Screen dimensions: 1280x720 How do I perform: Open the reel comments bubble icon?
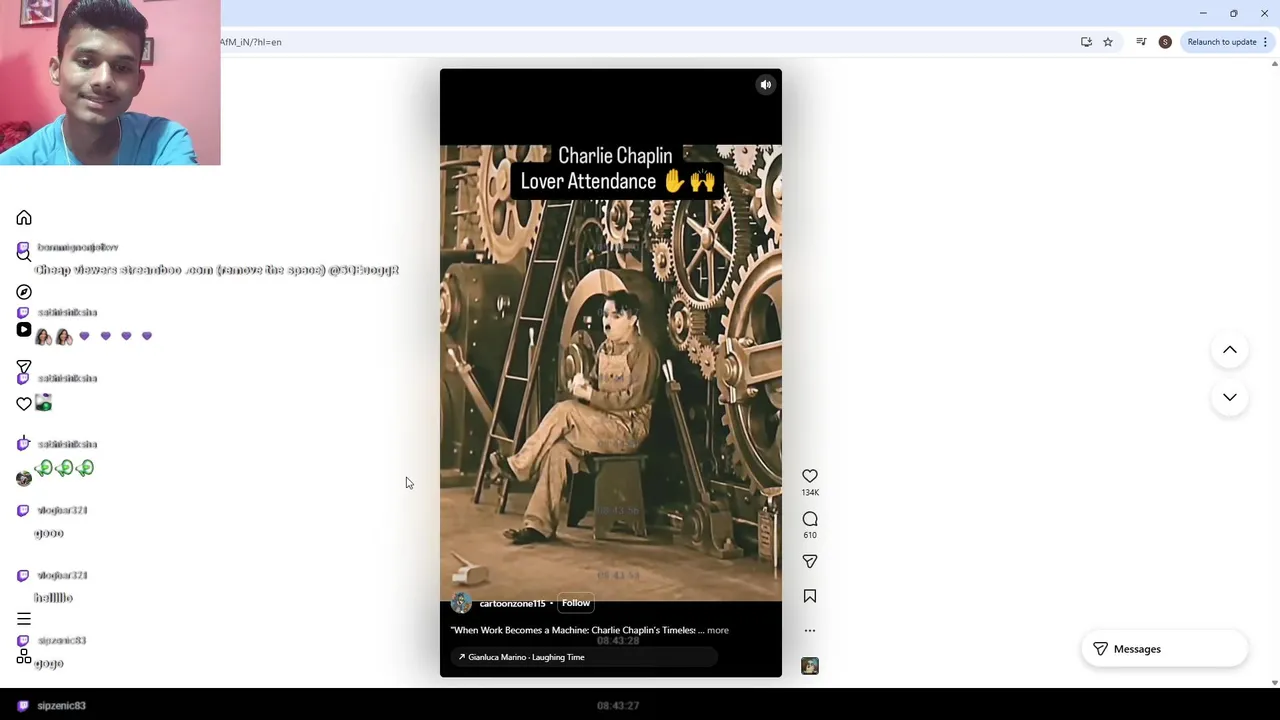coord(810,519)
